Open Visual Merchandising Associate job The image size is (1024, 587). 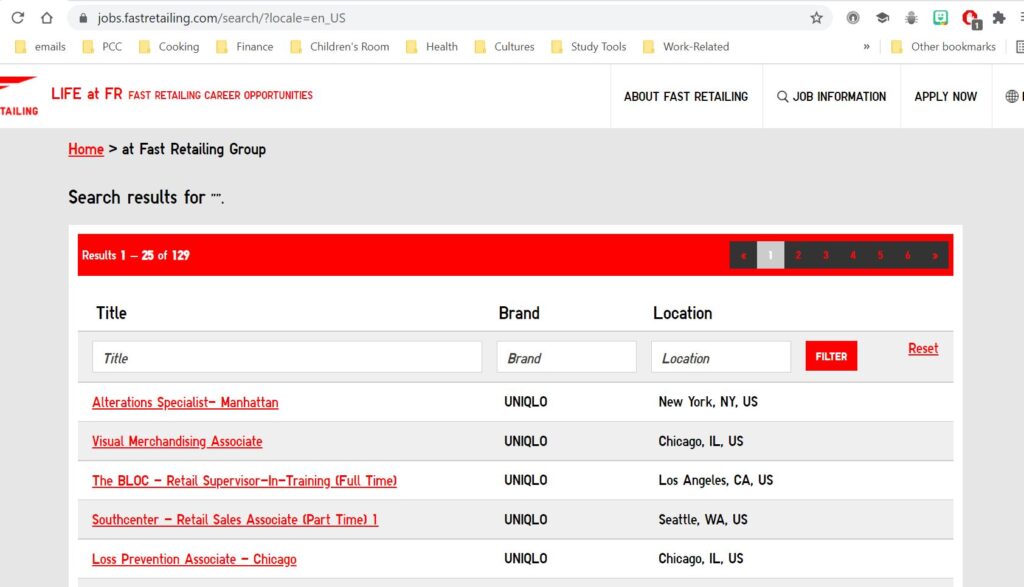[177, 441]
